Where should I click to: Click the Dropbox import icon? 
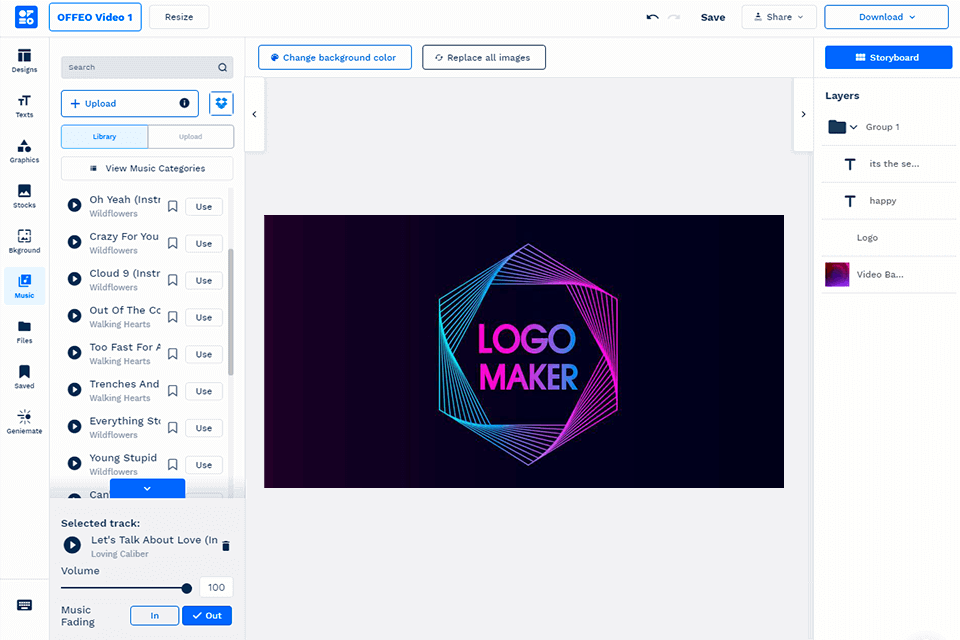221,103
